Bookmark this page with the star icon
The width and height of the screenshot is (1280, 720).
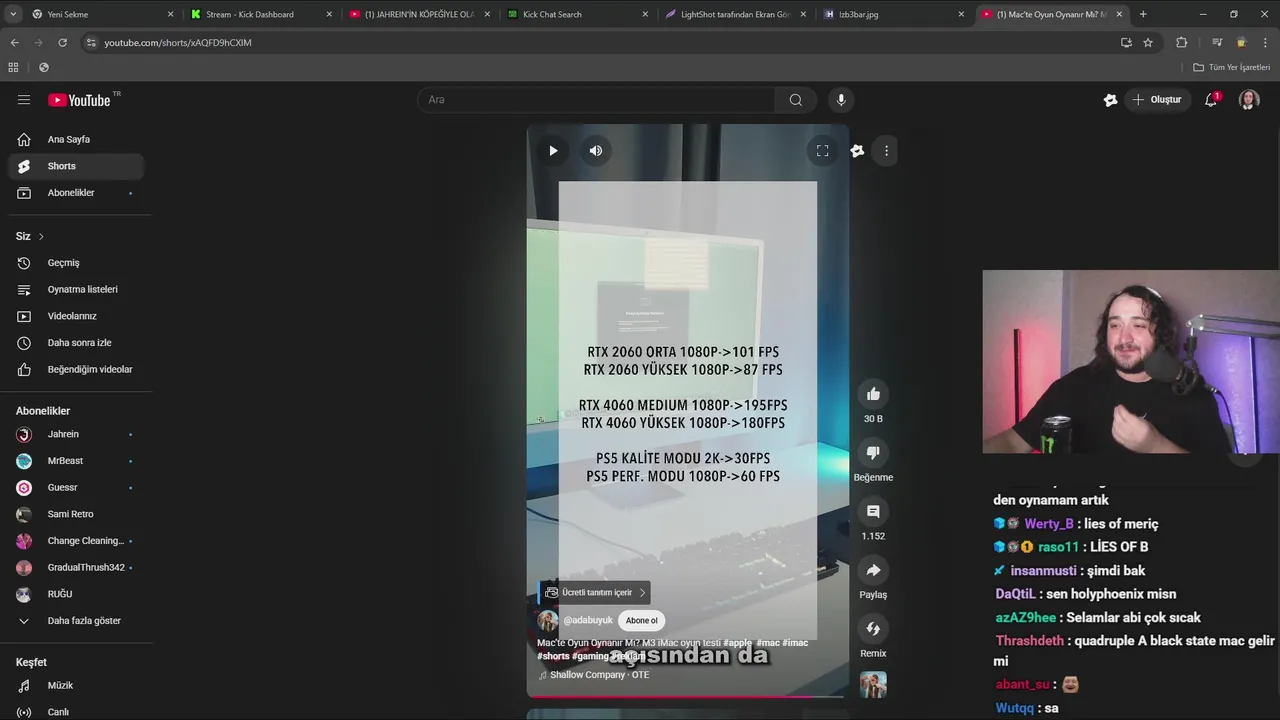pyautogui.click(x=1148, y=43)
